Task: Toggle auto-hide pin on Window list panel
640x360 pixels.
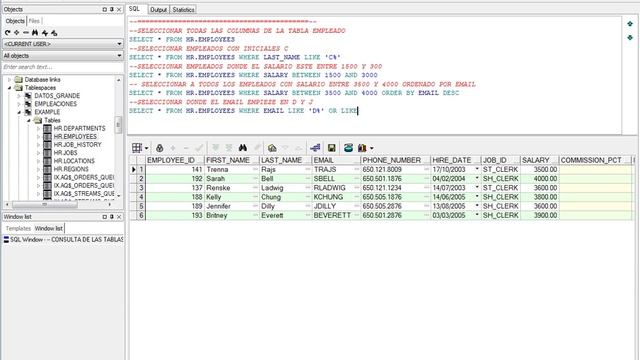Action: click(x=112, y=217)
